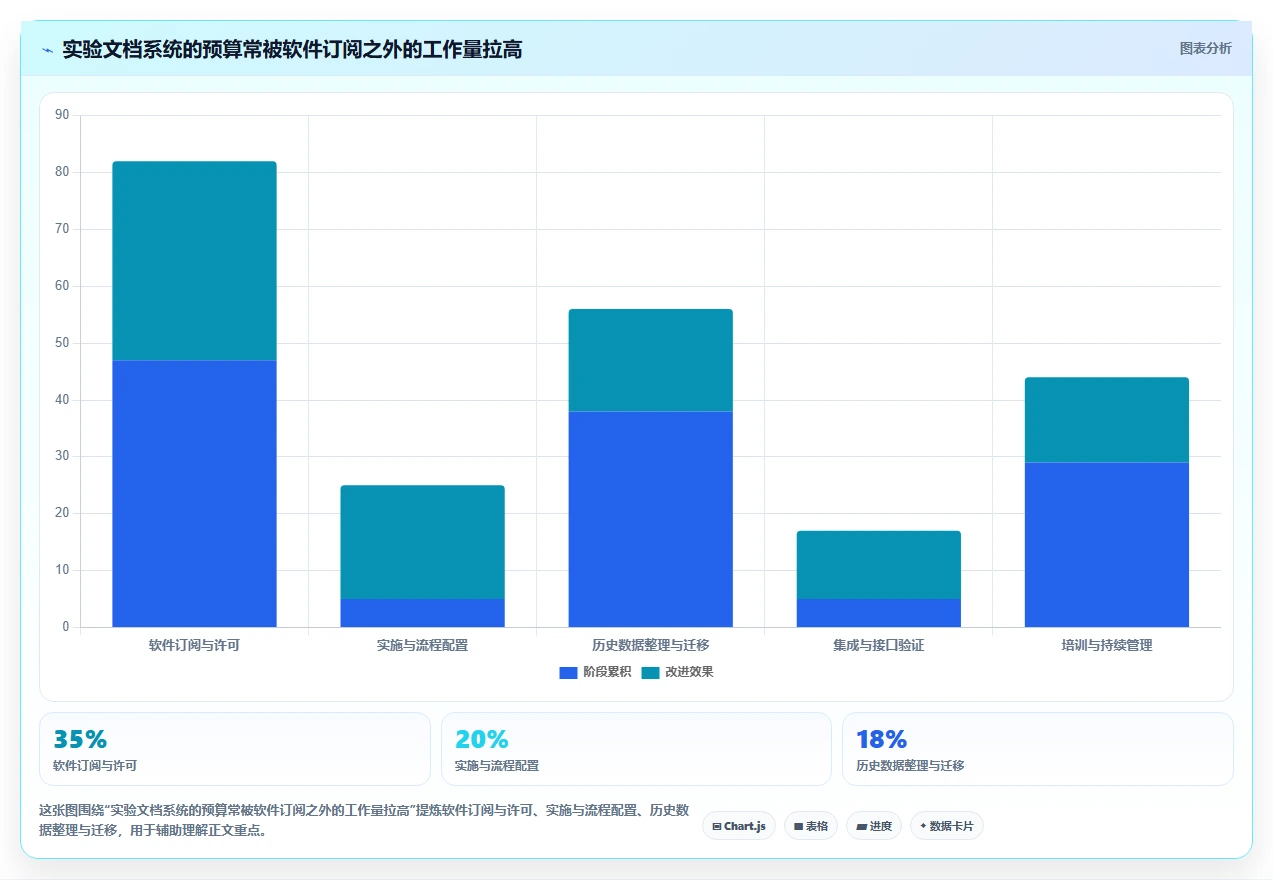Click the blue segment of the 实施与流程配置 bar
Viewport: 1273px width, 880px height.
pos(422,613)
